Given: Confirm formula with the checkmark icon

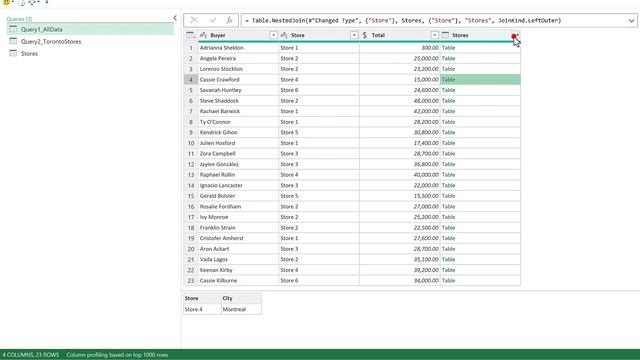Looking at the screenshot, I should (212, 20).
